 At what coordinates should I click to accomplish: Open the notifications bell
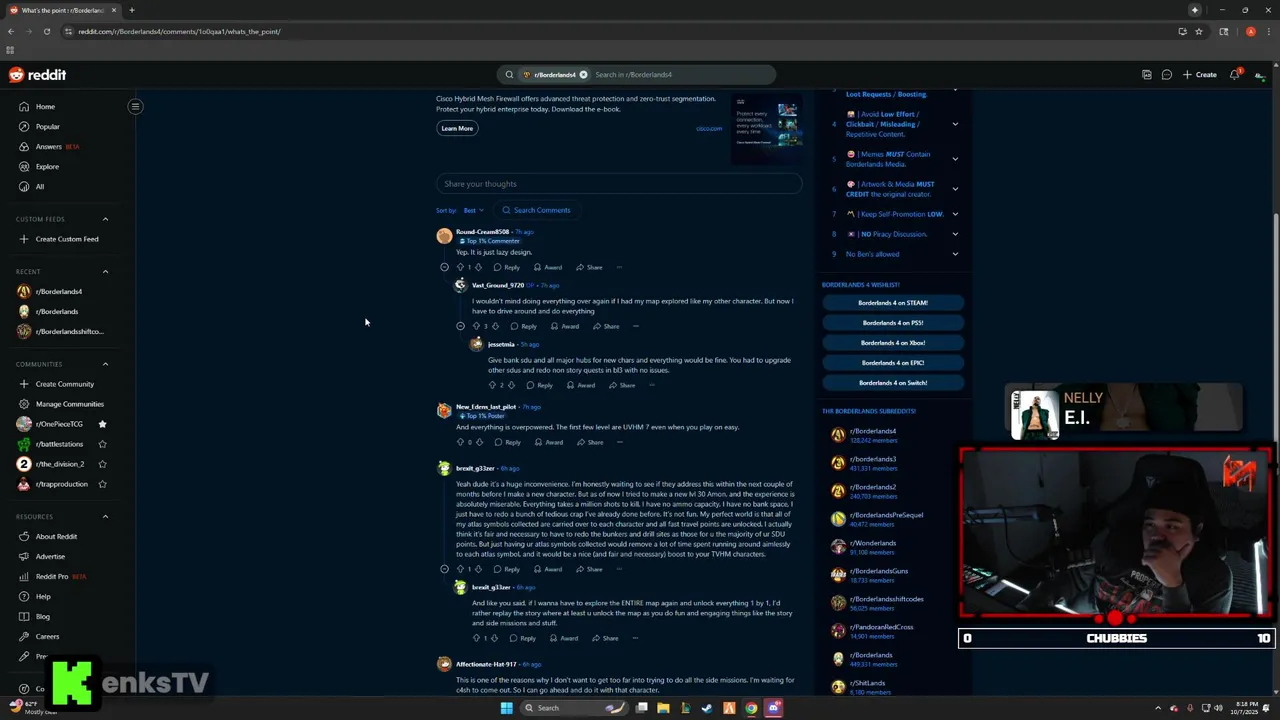coord(1235,75)
